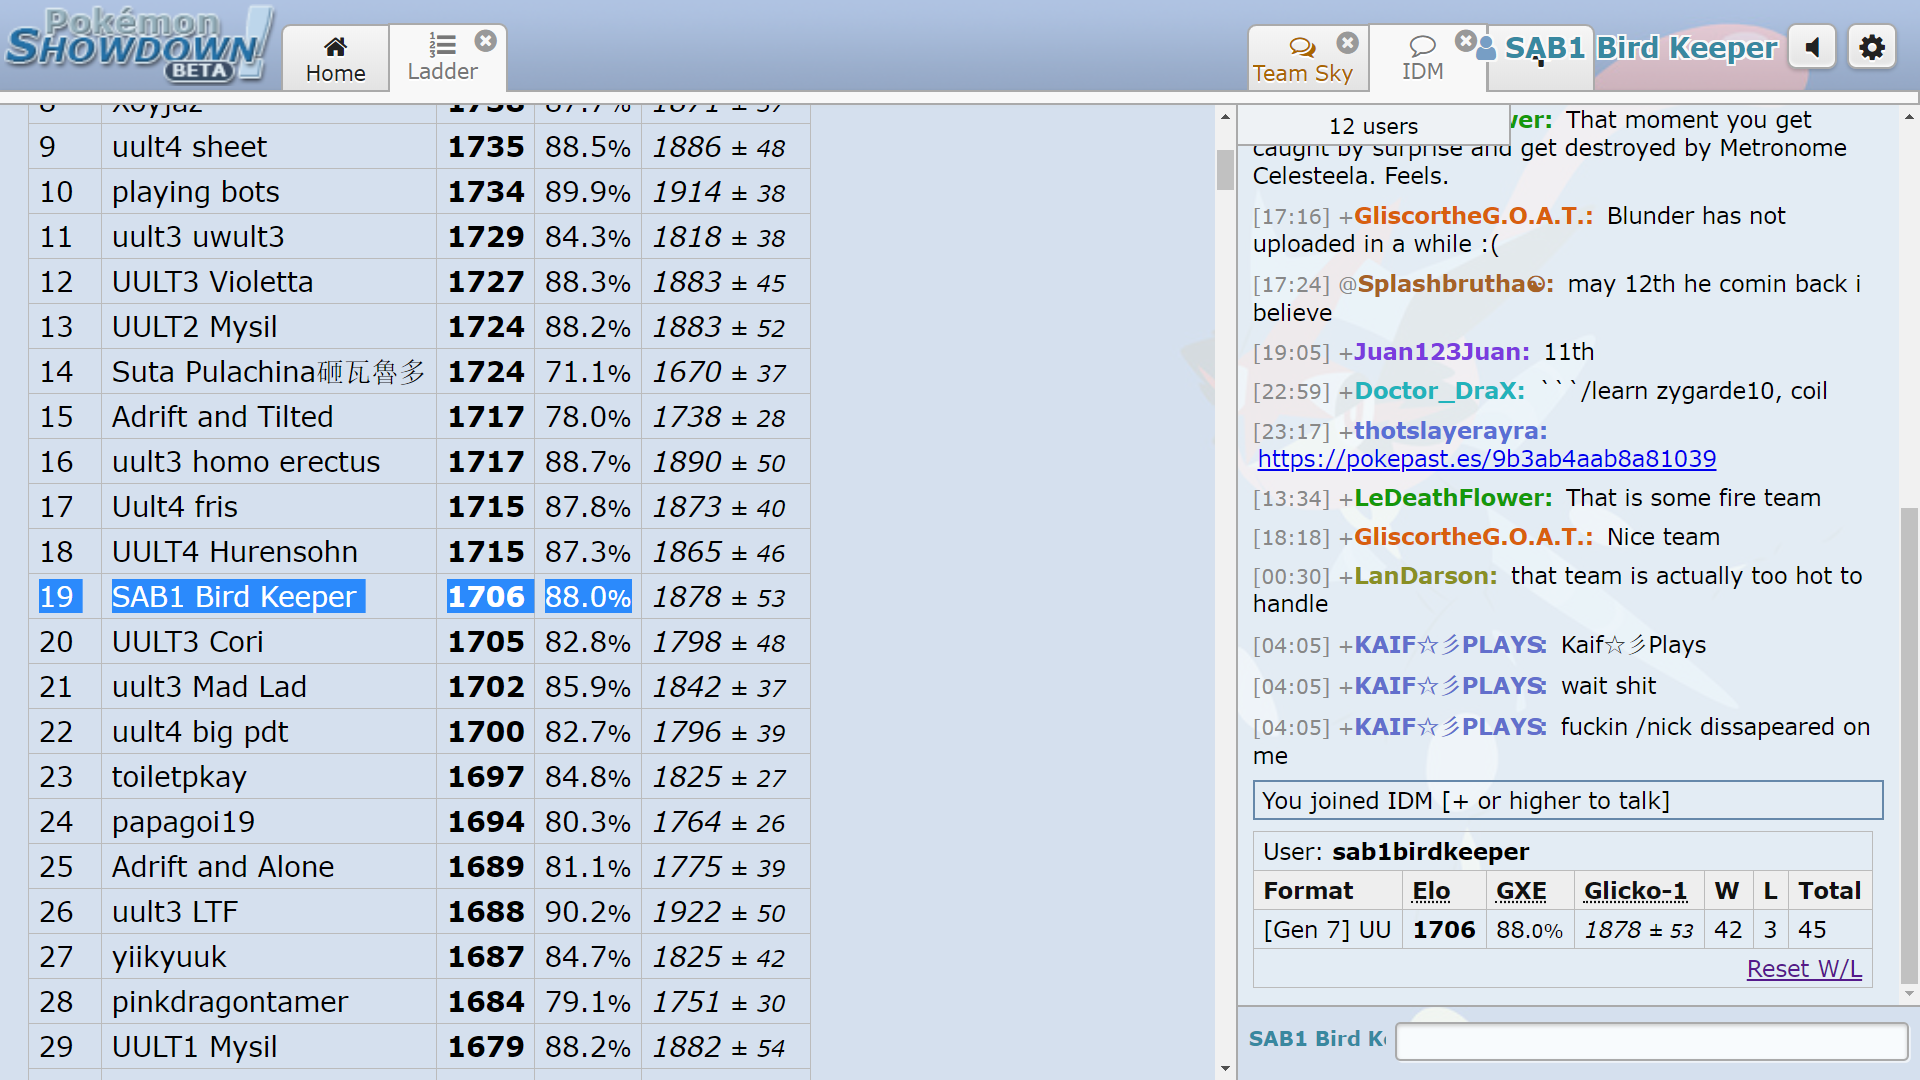Click ladder entry 'yiikyuuk'

(x=169, y=957)
